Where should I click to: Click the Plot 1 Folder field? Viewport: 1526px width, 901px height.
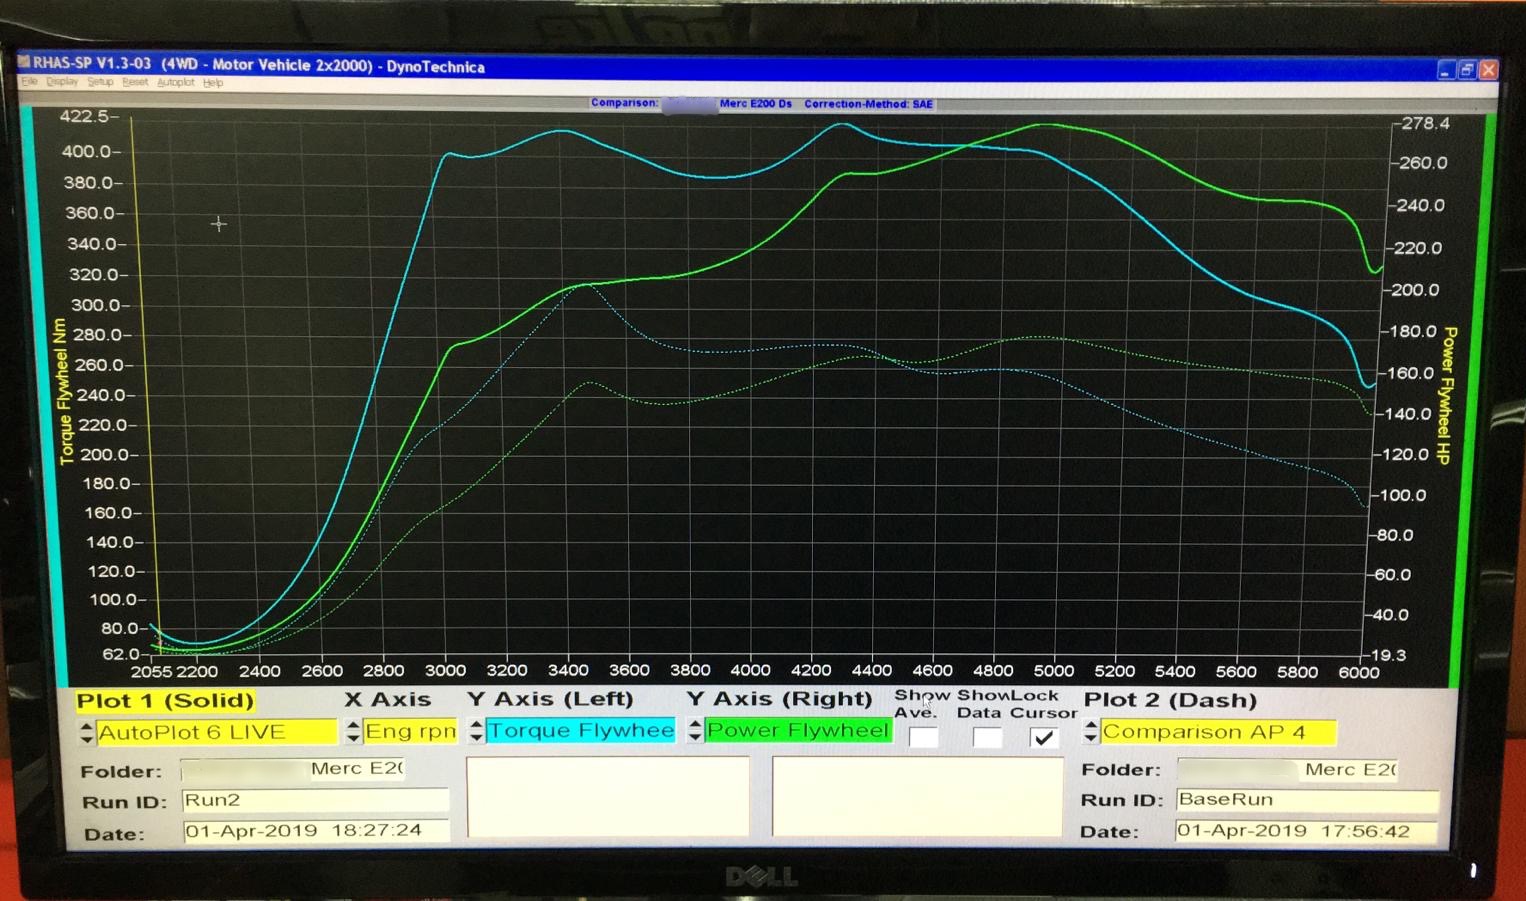(293, 769)
